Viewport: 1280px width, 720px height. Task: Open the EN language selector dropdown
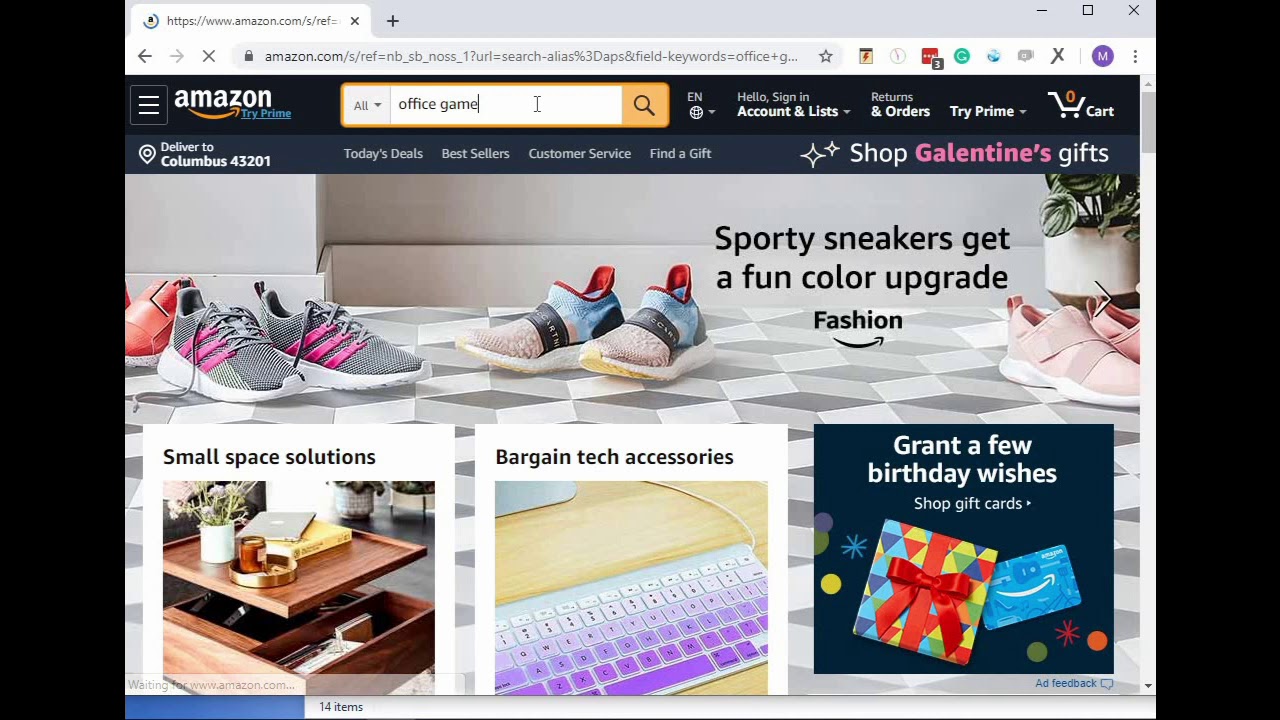701,105
